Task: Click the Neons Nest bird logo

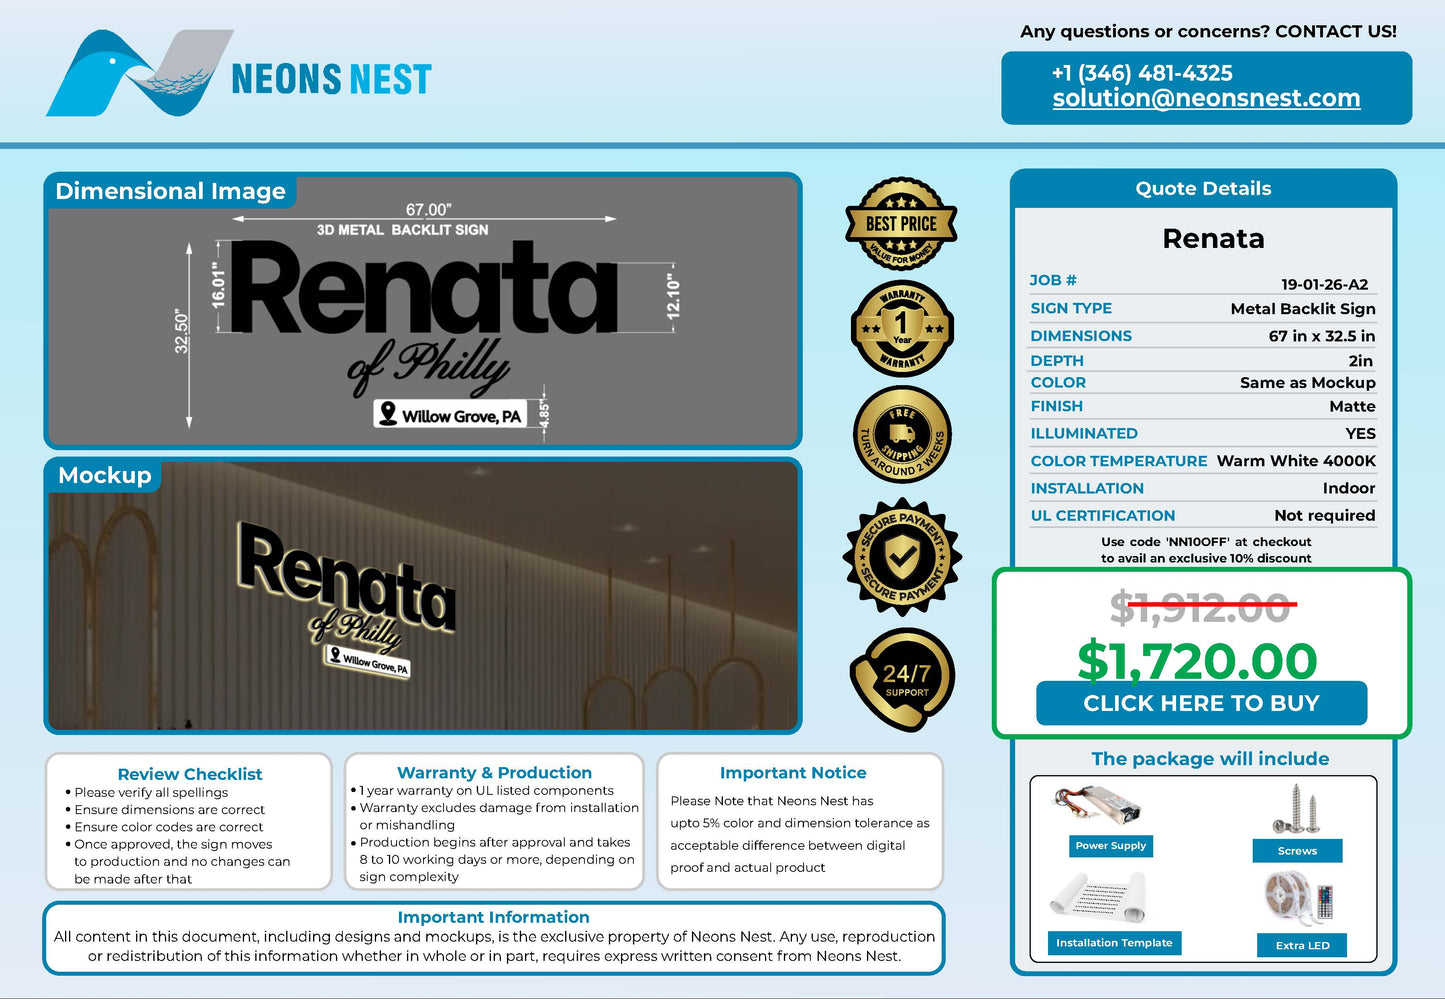Action: pos(140,73)
